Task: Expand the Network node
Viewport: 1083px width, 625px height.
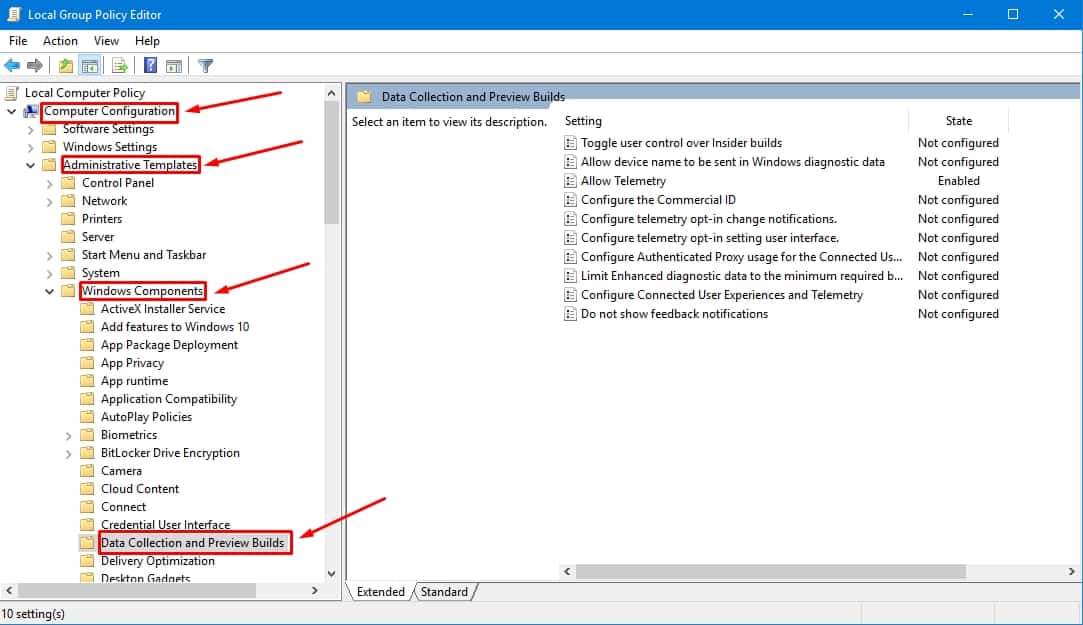Action: (49, 202)
